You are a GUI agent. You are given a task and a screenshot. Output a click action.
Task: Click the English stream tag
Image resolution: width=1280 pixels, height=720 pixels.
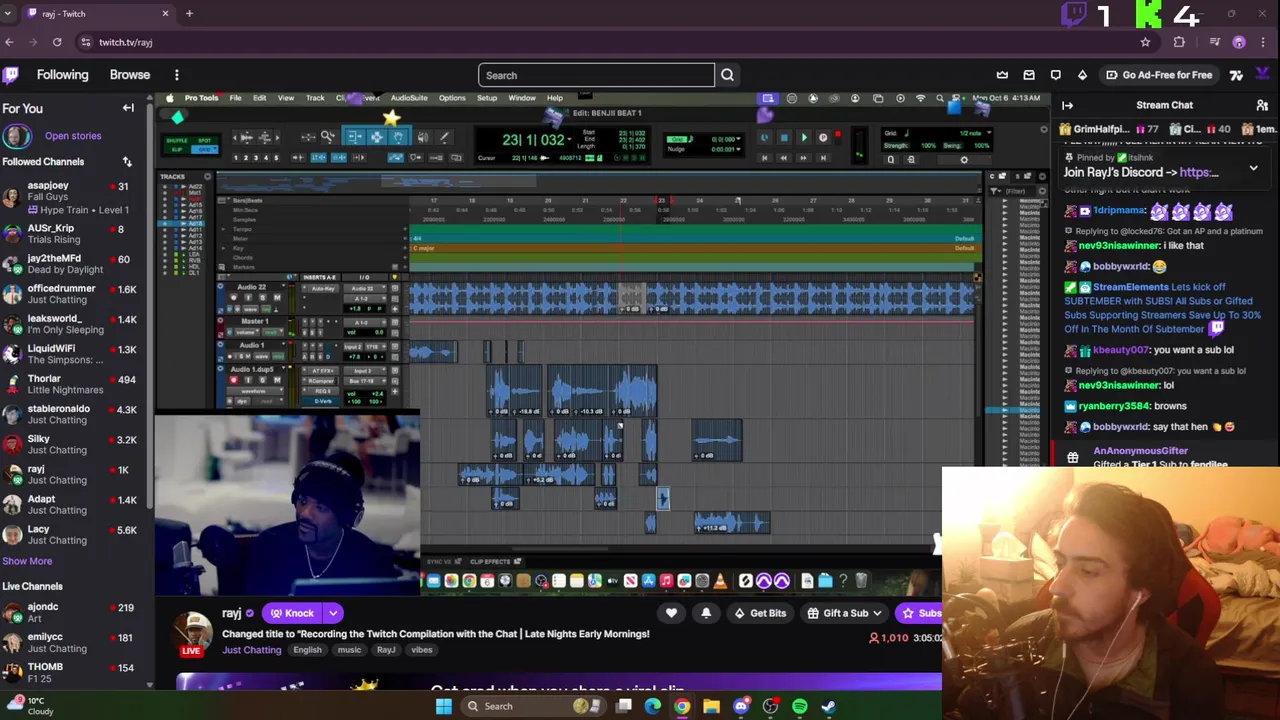[307, 650]
